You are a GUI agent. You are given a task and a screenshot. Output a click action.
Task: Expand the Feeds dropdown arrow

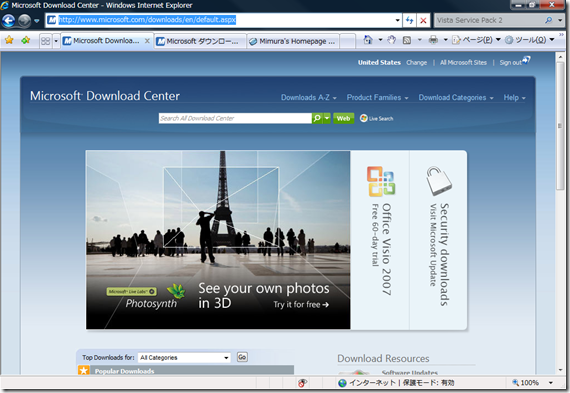click(x=420, y=40)
